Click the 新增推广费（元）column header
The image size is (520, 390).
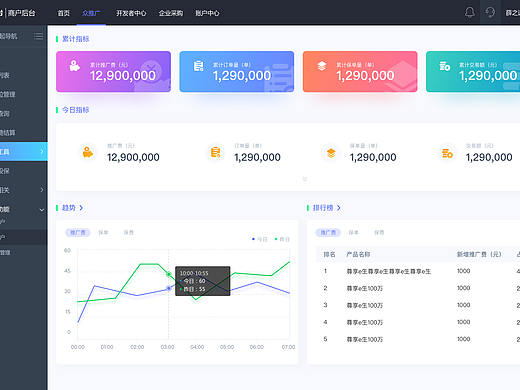coord(479,254)
